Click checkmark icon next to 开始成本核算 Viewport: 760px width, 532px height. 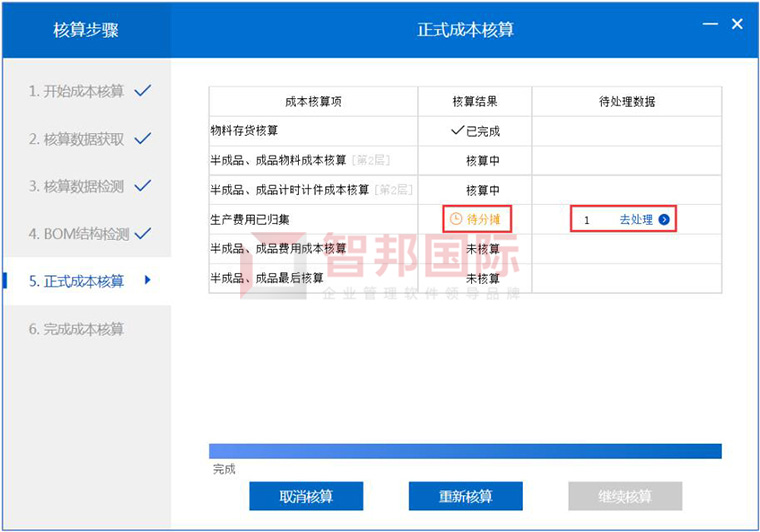(x=142, y=90)
